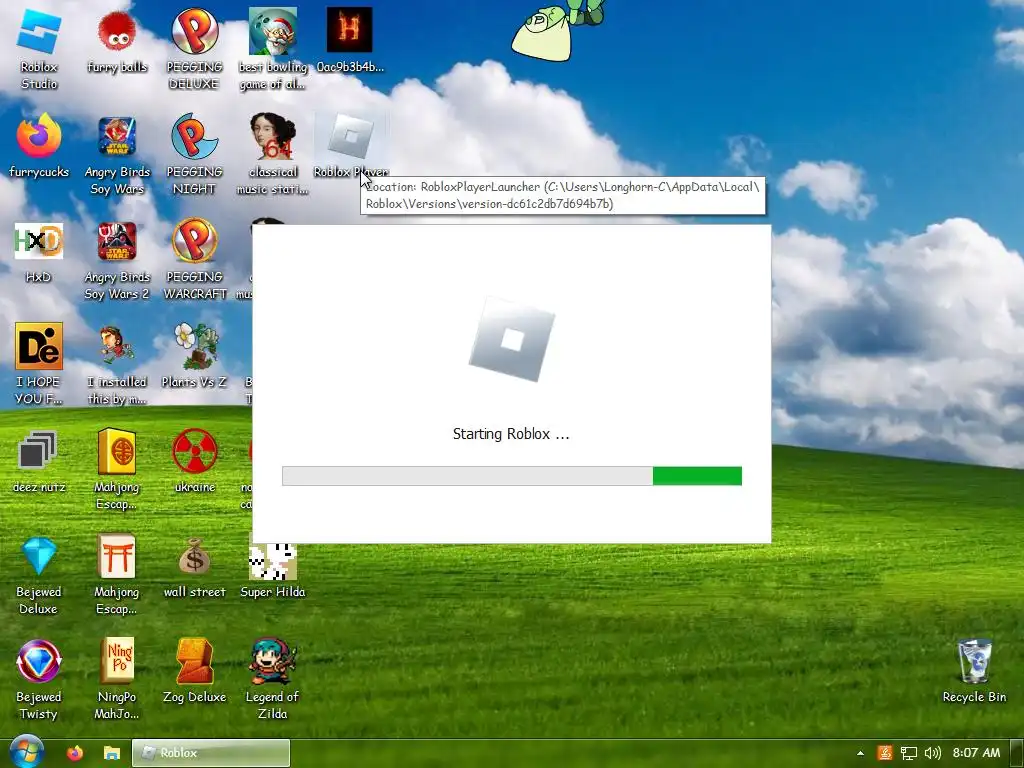
Task: Select the ukraine desktop icon
Action: pyautogui.click(x=194, y=461)
